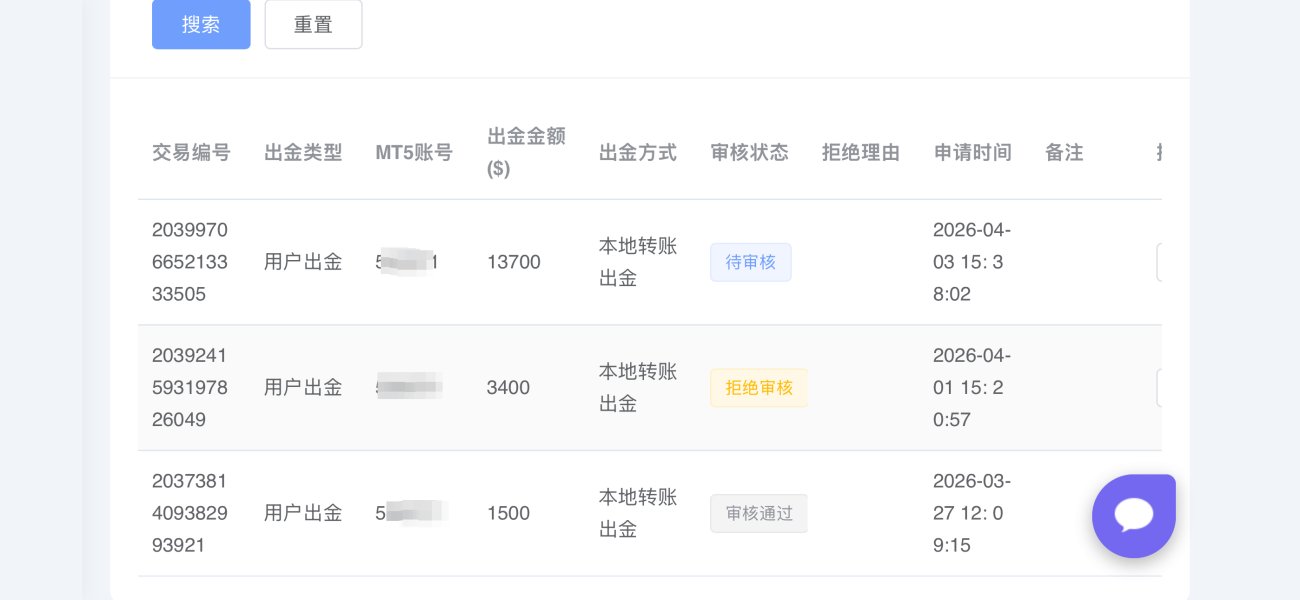Click the 审核状态 column header

point(749,153)
